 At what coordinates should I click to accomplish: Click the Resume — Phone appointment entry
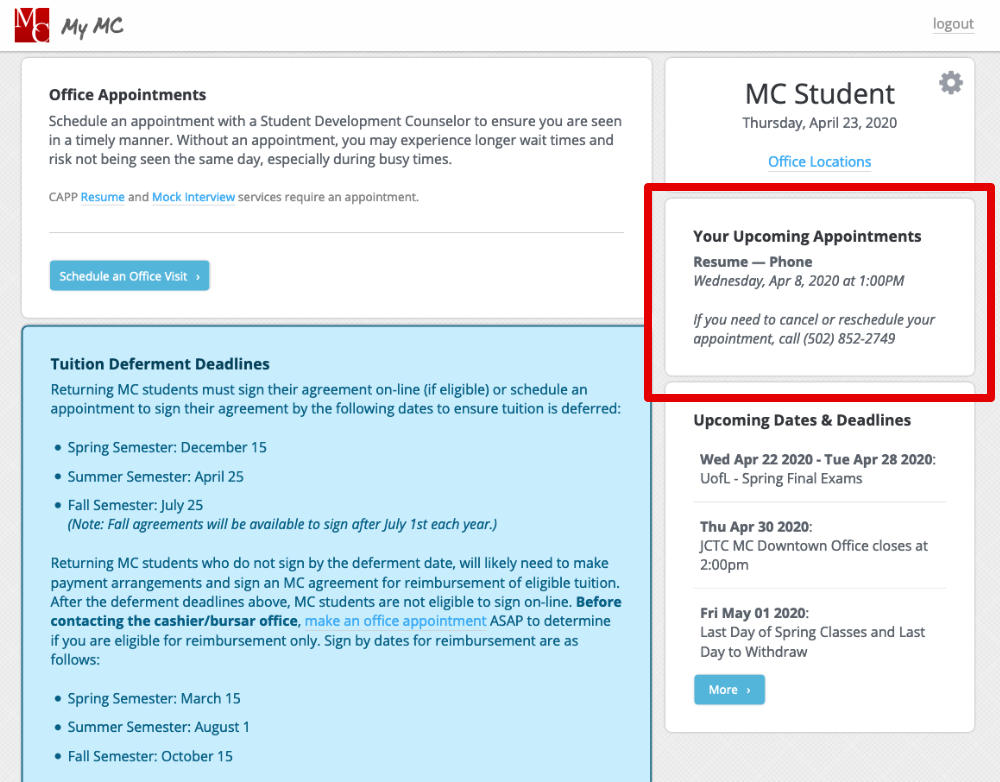coord(752,262)
